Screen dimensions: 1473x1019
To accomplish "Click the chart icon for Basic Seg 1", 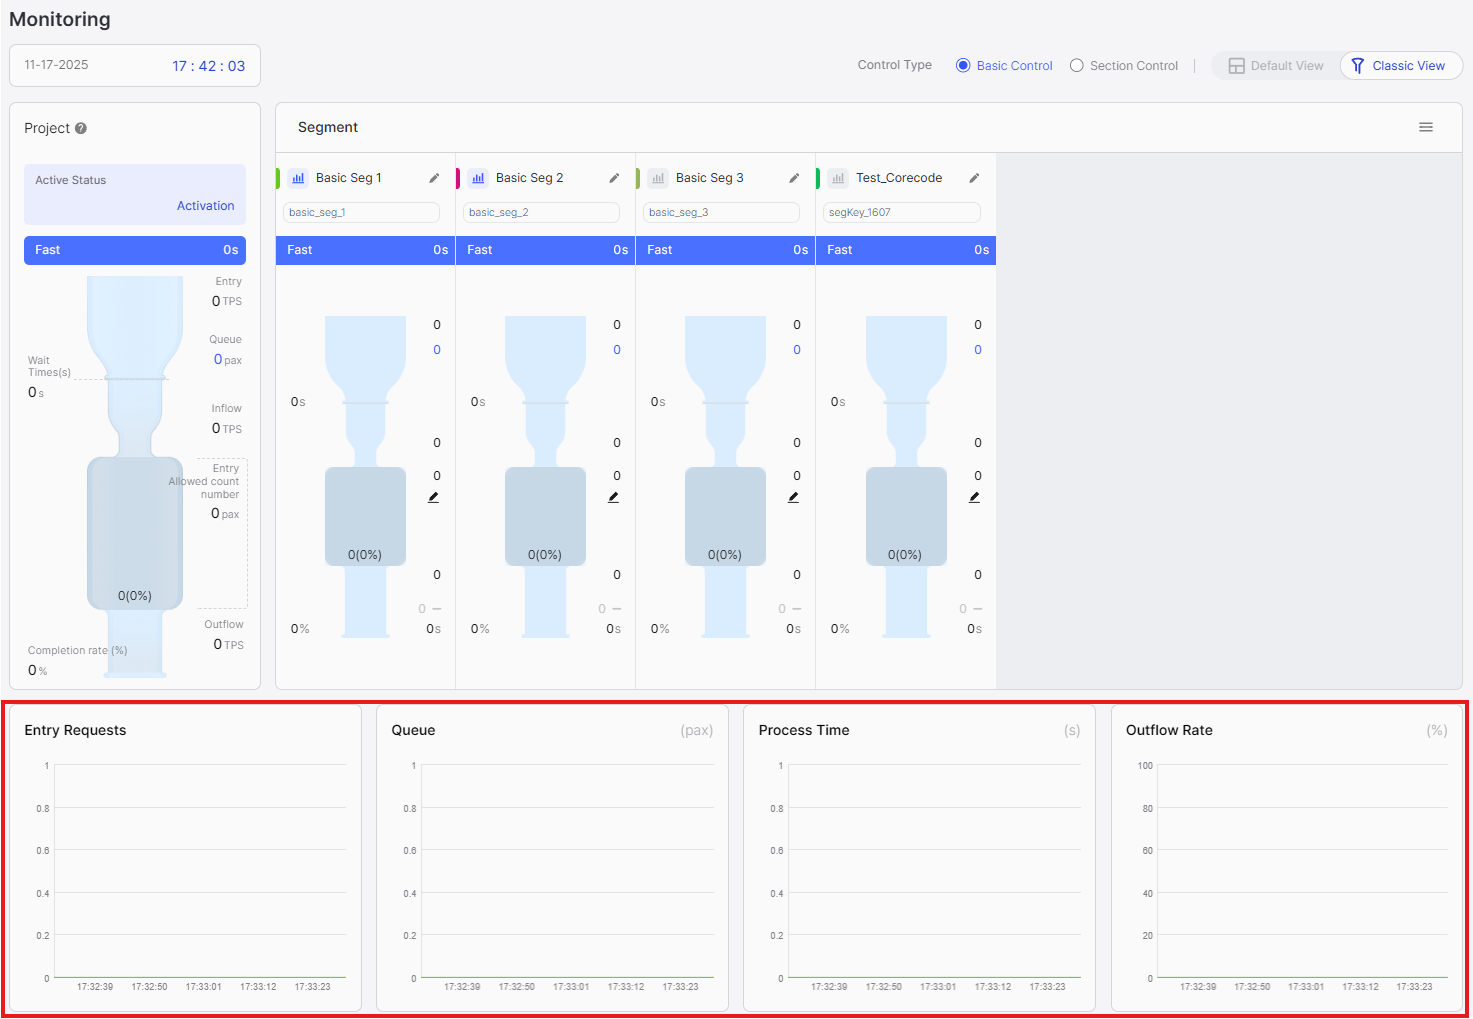I will [x=298, y=178].
